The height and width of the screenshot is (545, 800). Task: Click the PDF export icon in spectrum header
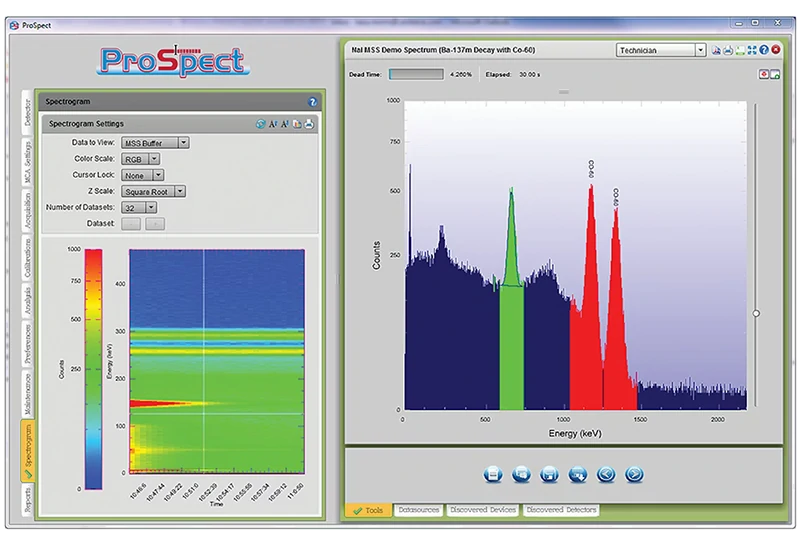pyautogui.click(x=716, y=50)
